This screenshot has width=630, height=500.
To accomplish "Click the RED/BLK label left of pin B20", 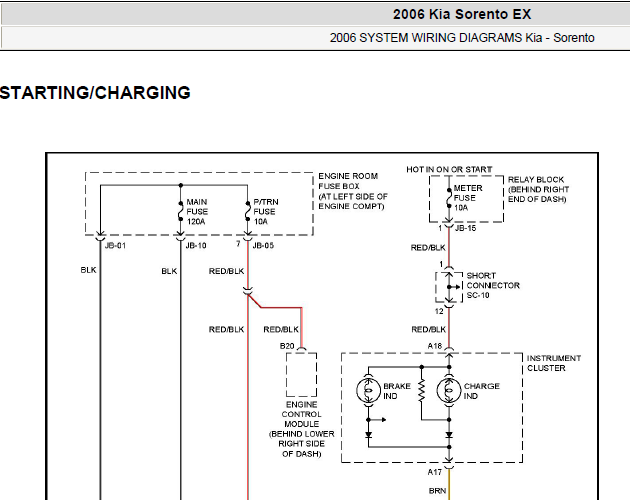I will click(281, 330).
